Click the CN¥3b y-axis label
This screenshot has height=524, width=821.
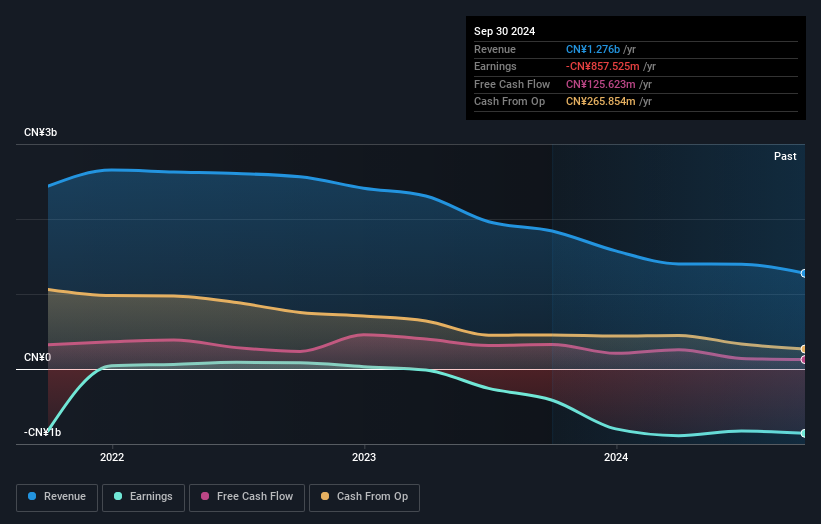click(x=40, y=132)
